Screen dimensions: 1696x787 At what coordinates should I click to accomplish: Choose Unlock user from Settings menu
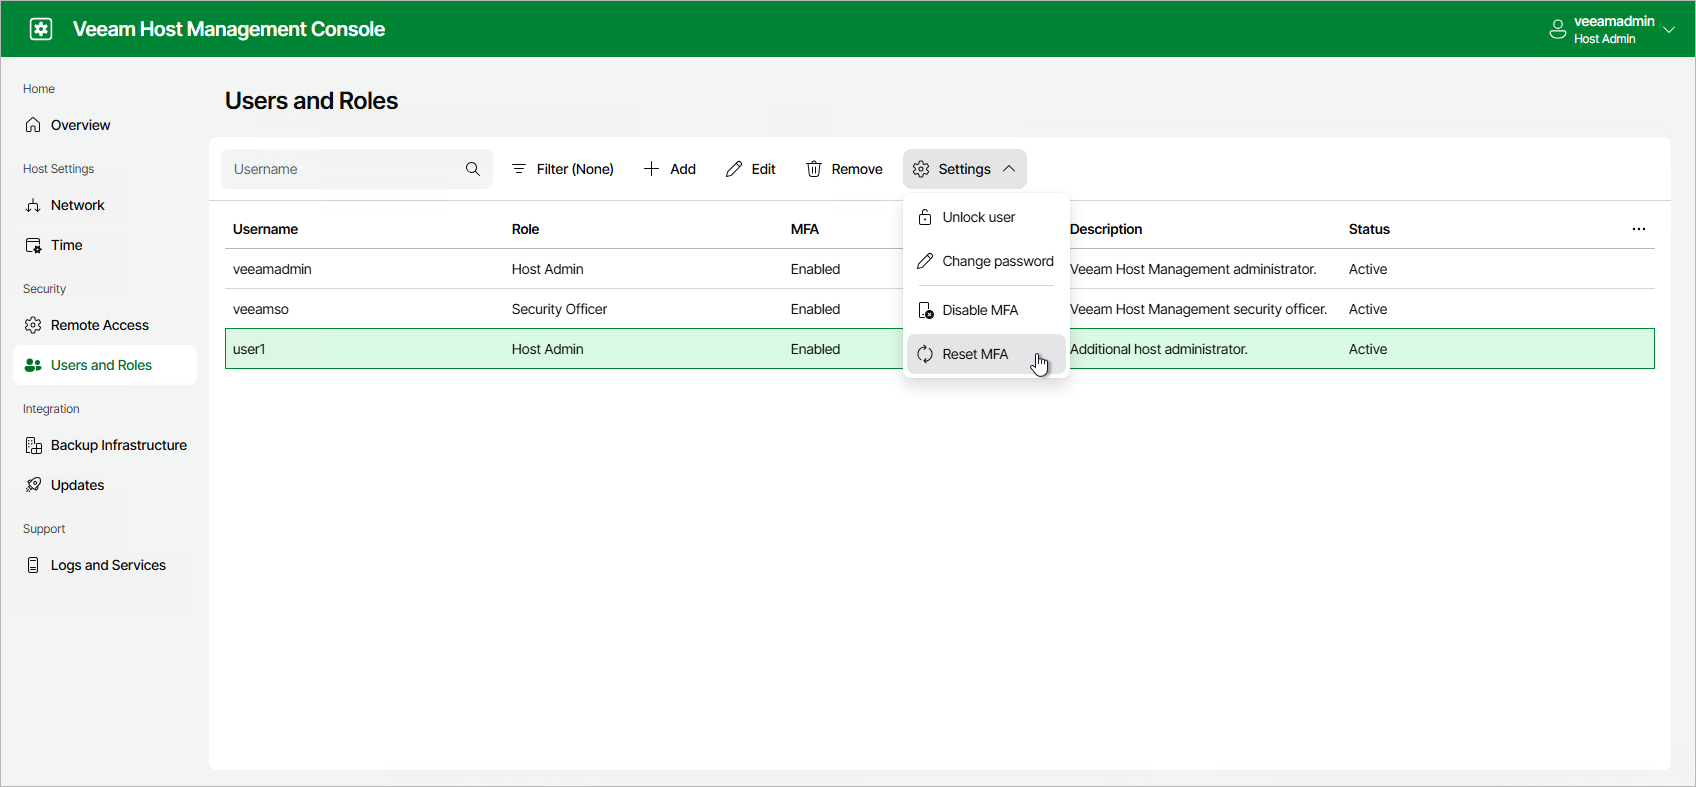click(x=986, y=217)
